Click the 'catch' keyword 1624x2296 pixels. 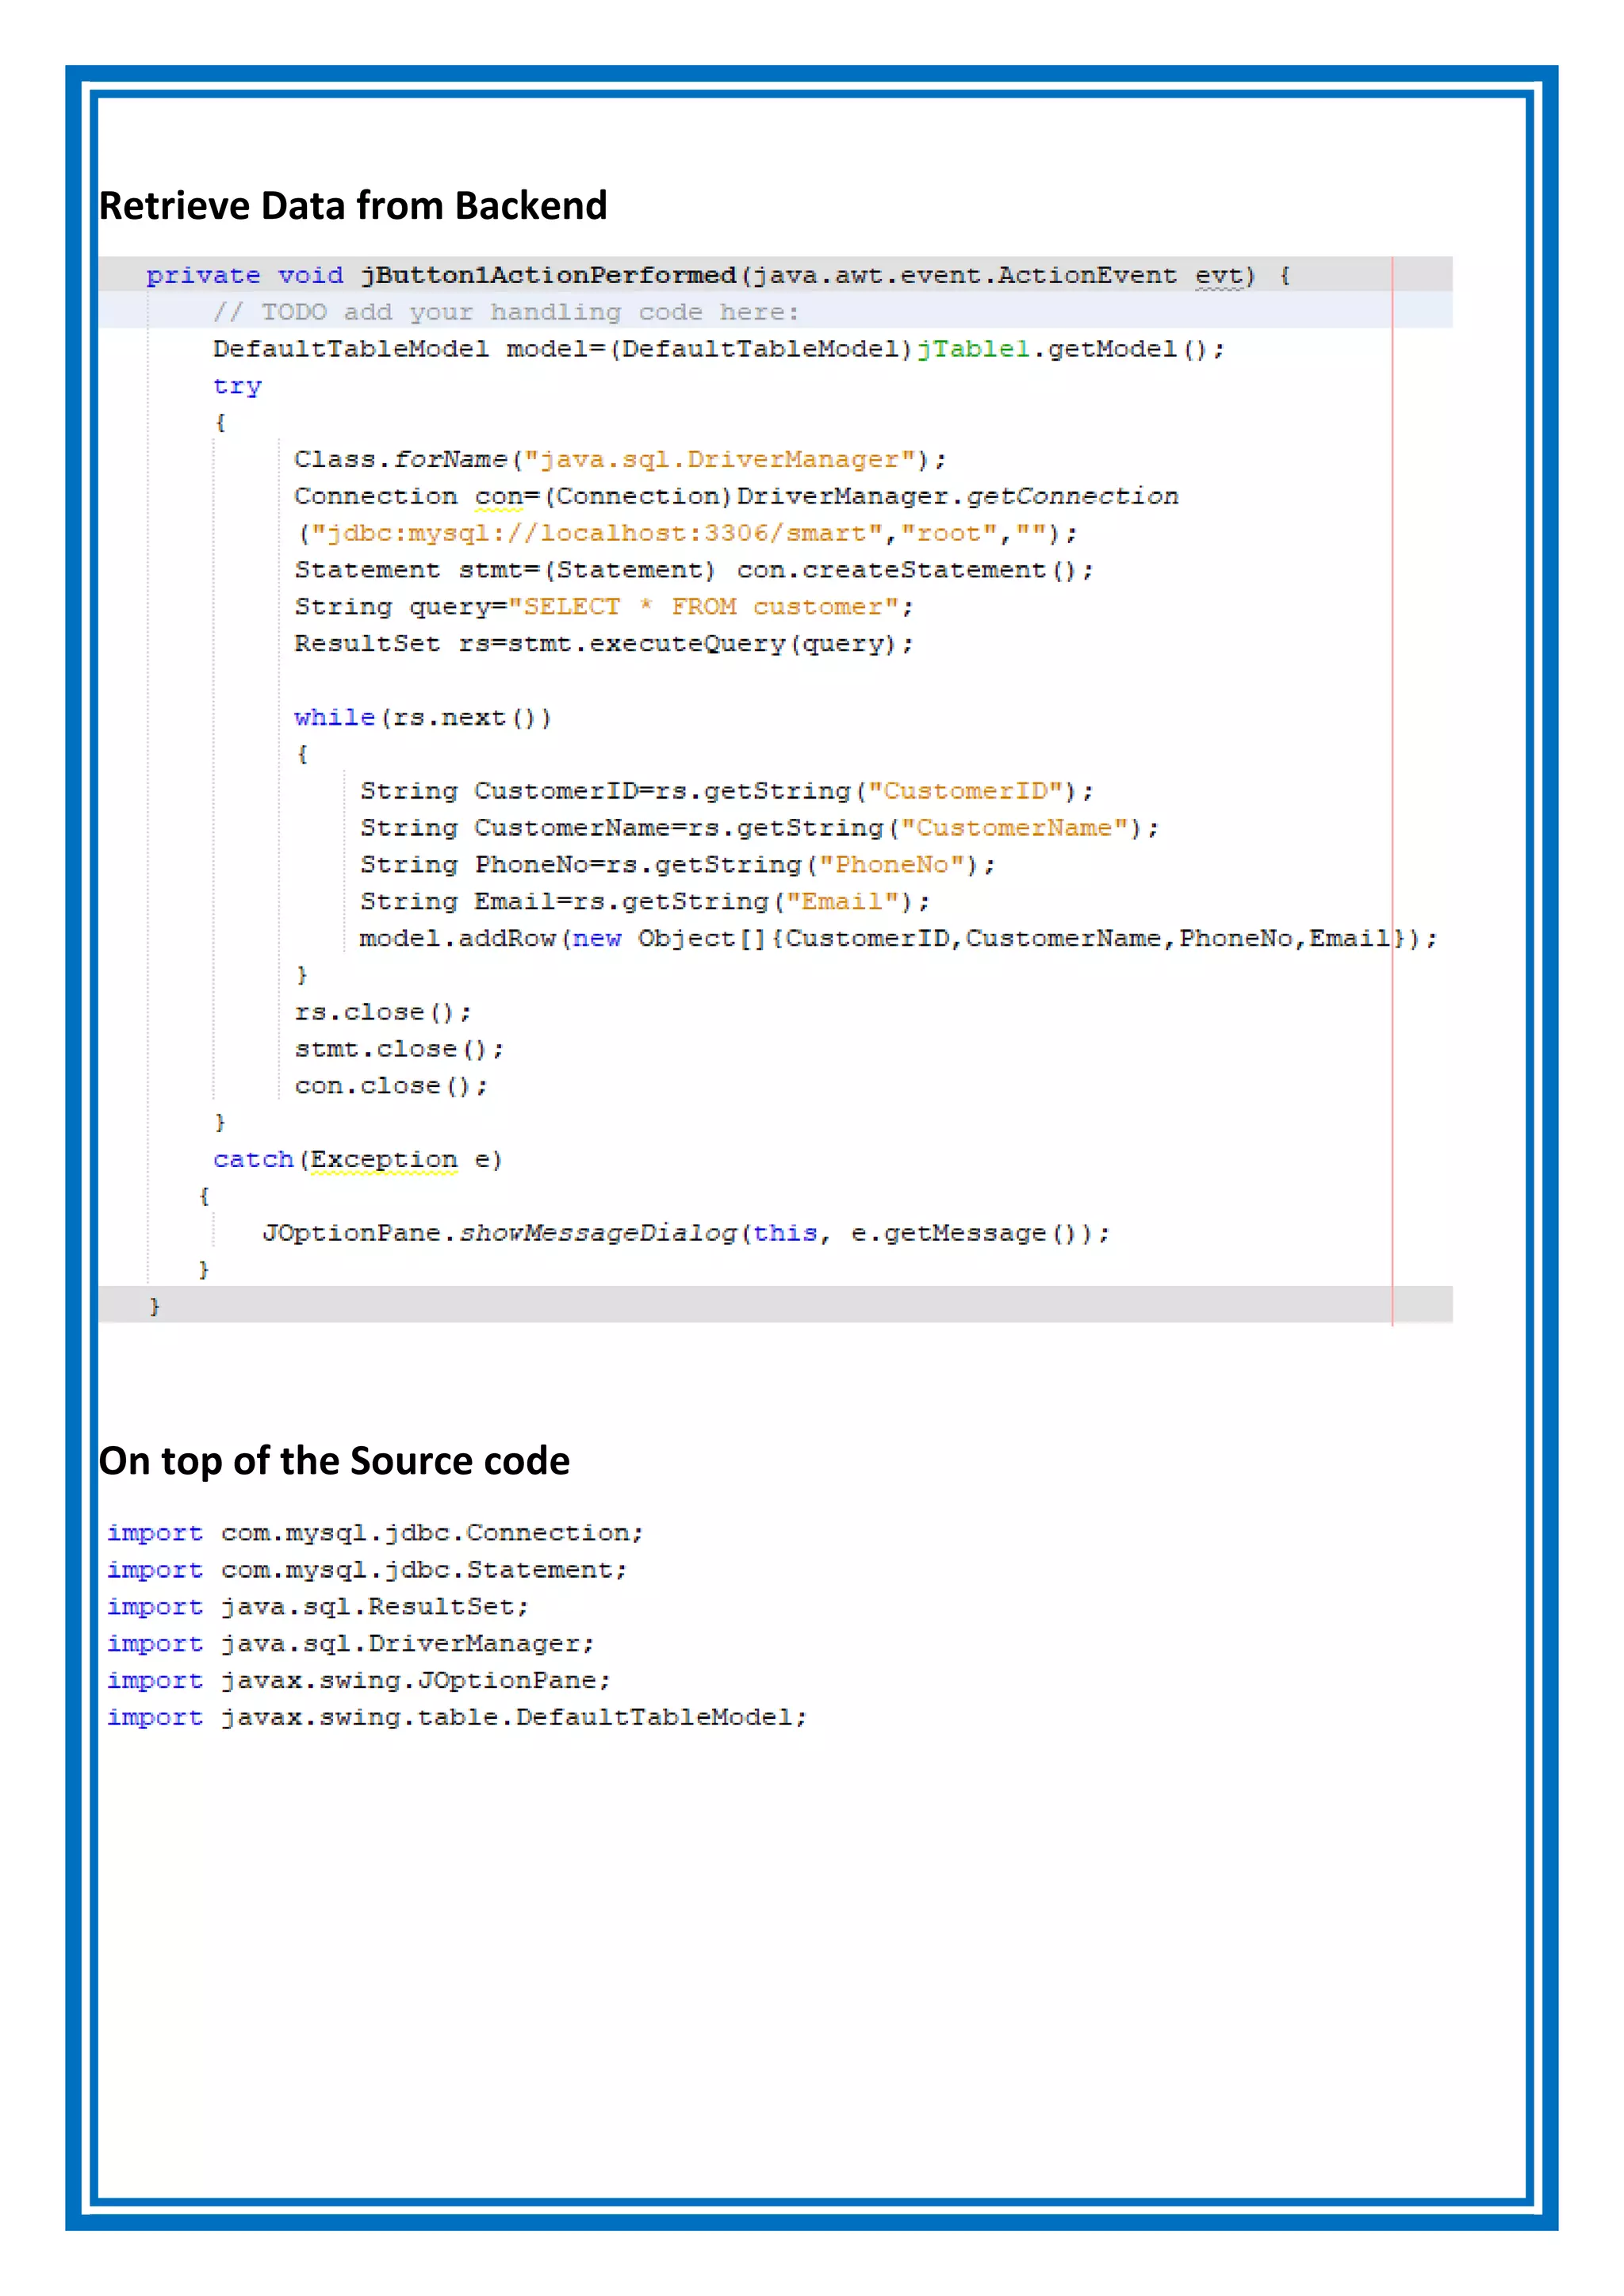point(253,1160)
